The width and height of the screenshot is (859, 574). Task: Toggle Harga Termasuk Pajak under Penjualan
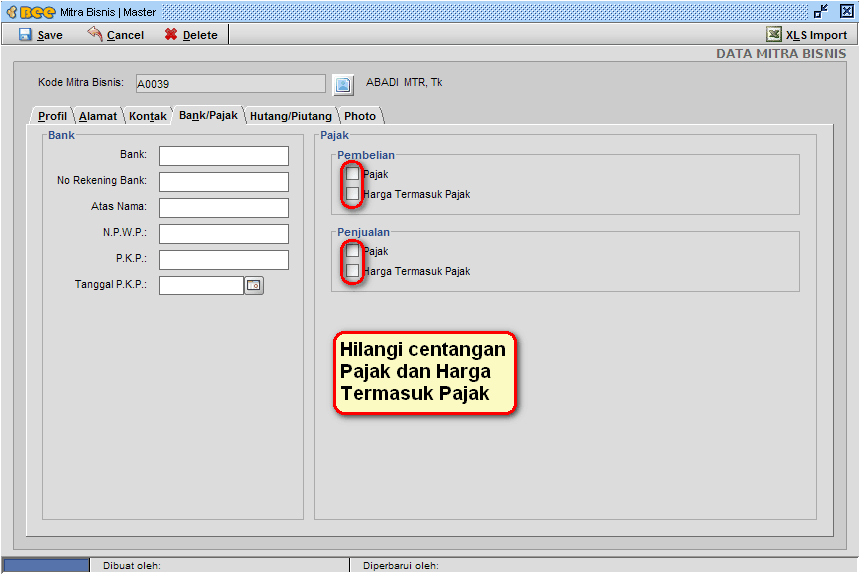352,271
